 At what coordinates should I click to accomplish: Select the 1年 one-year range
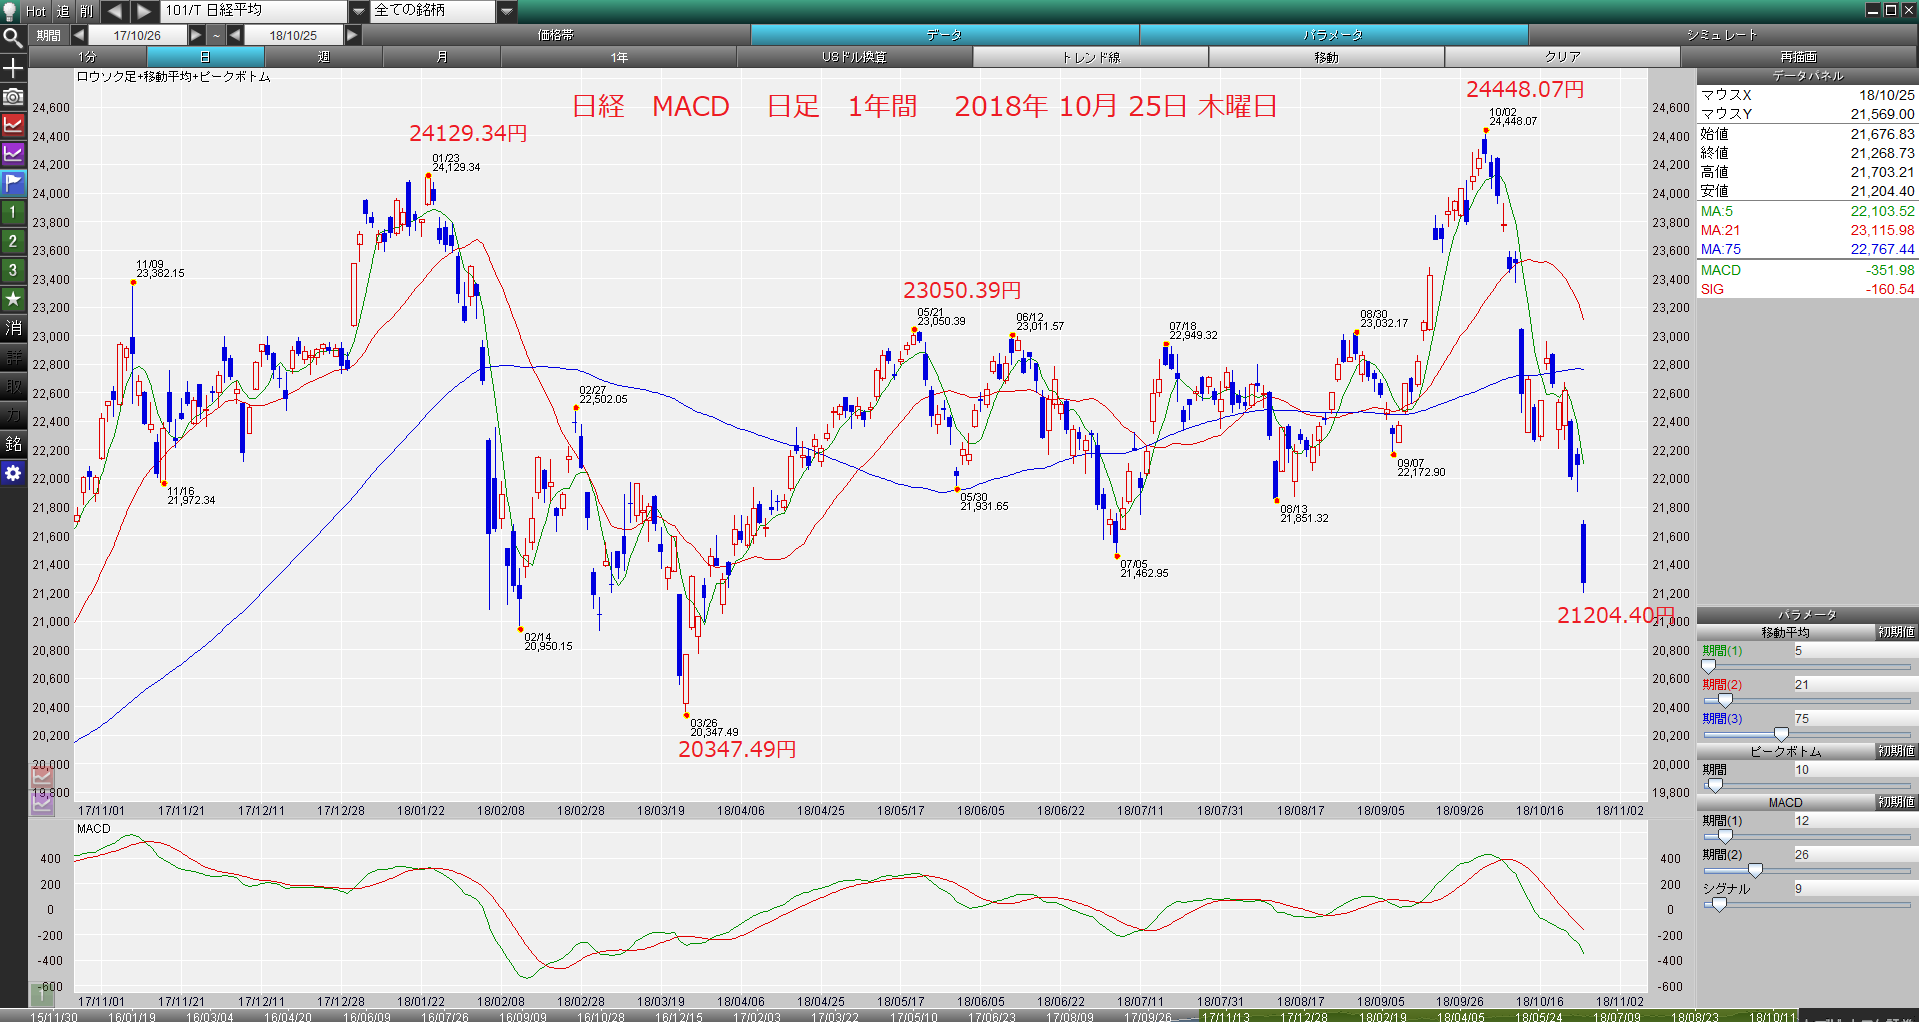tap(619, 57)
